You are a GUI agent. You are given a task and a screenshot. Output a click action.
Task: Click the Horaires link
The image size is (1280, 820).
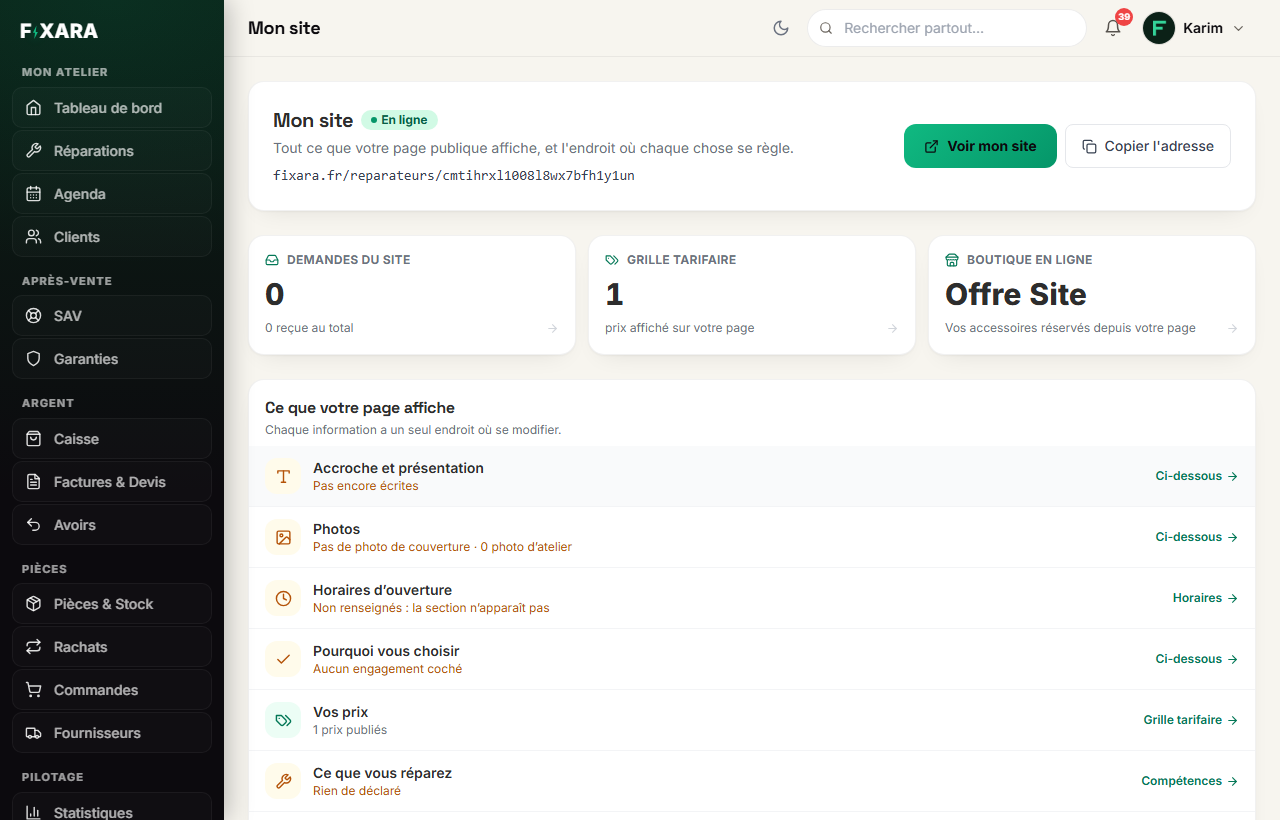[x=1206, y=598]
